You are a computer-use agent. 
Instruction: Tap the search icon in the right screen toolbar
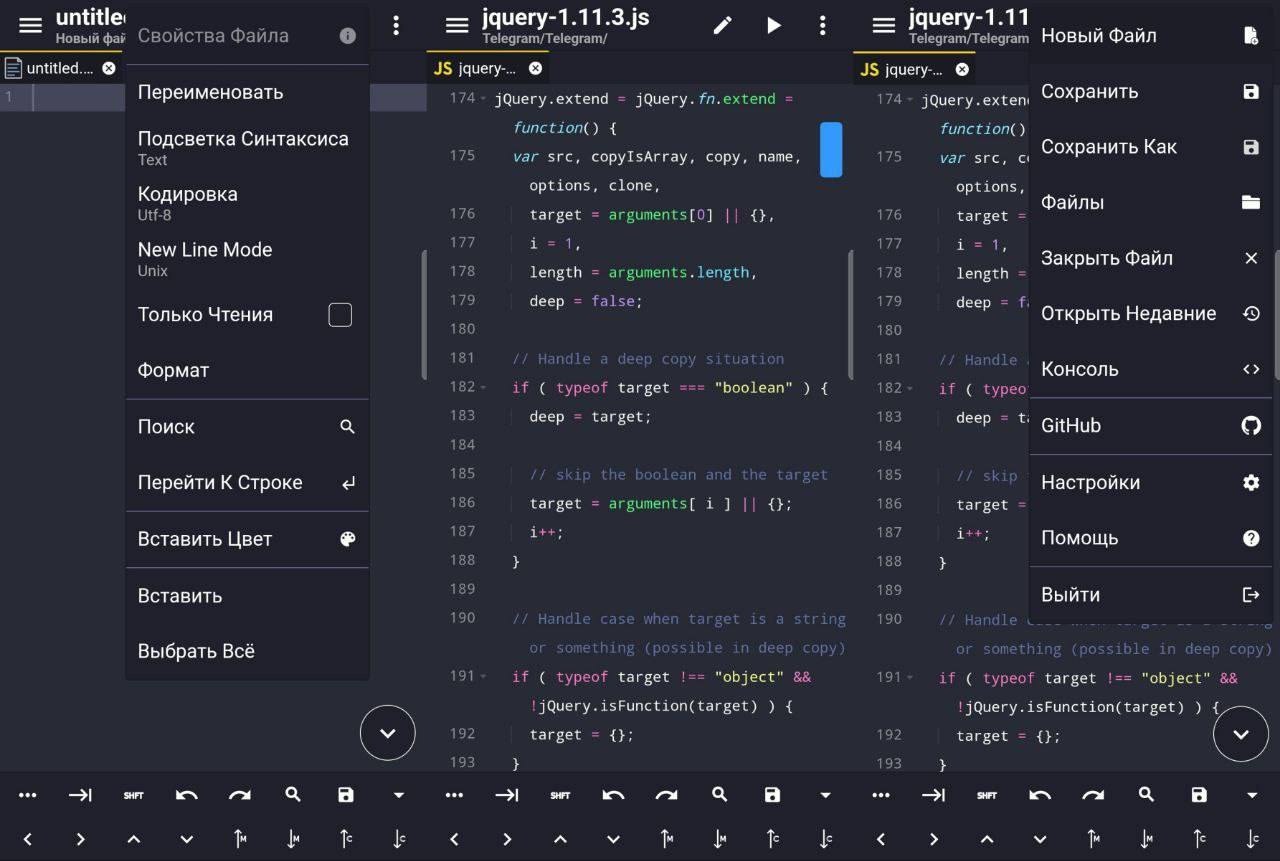[x=1146, y=795]
